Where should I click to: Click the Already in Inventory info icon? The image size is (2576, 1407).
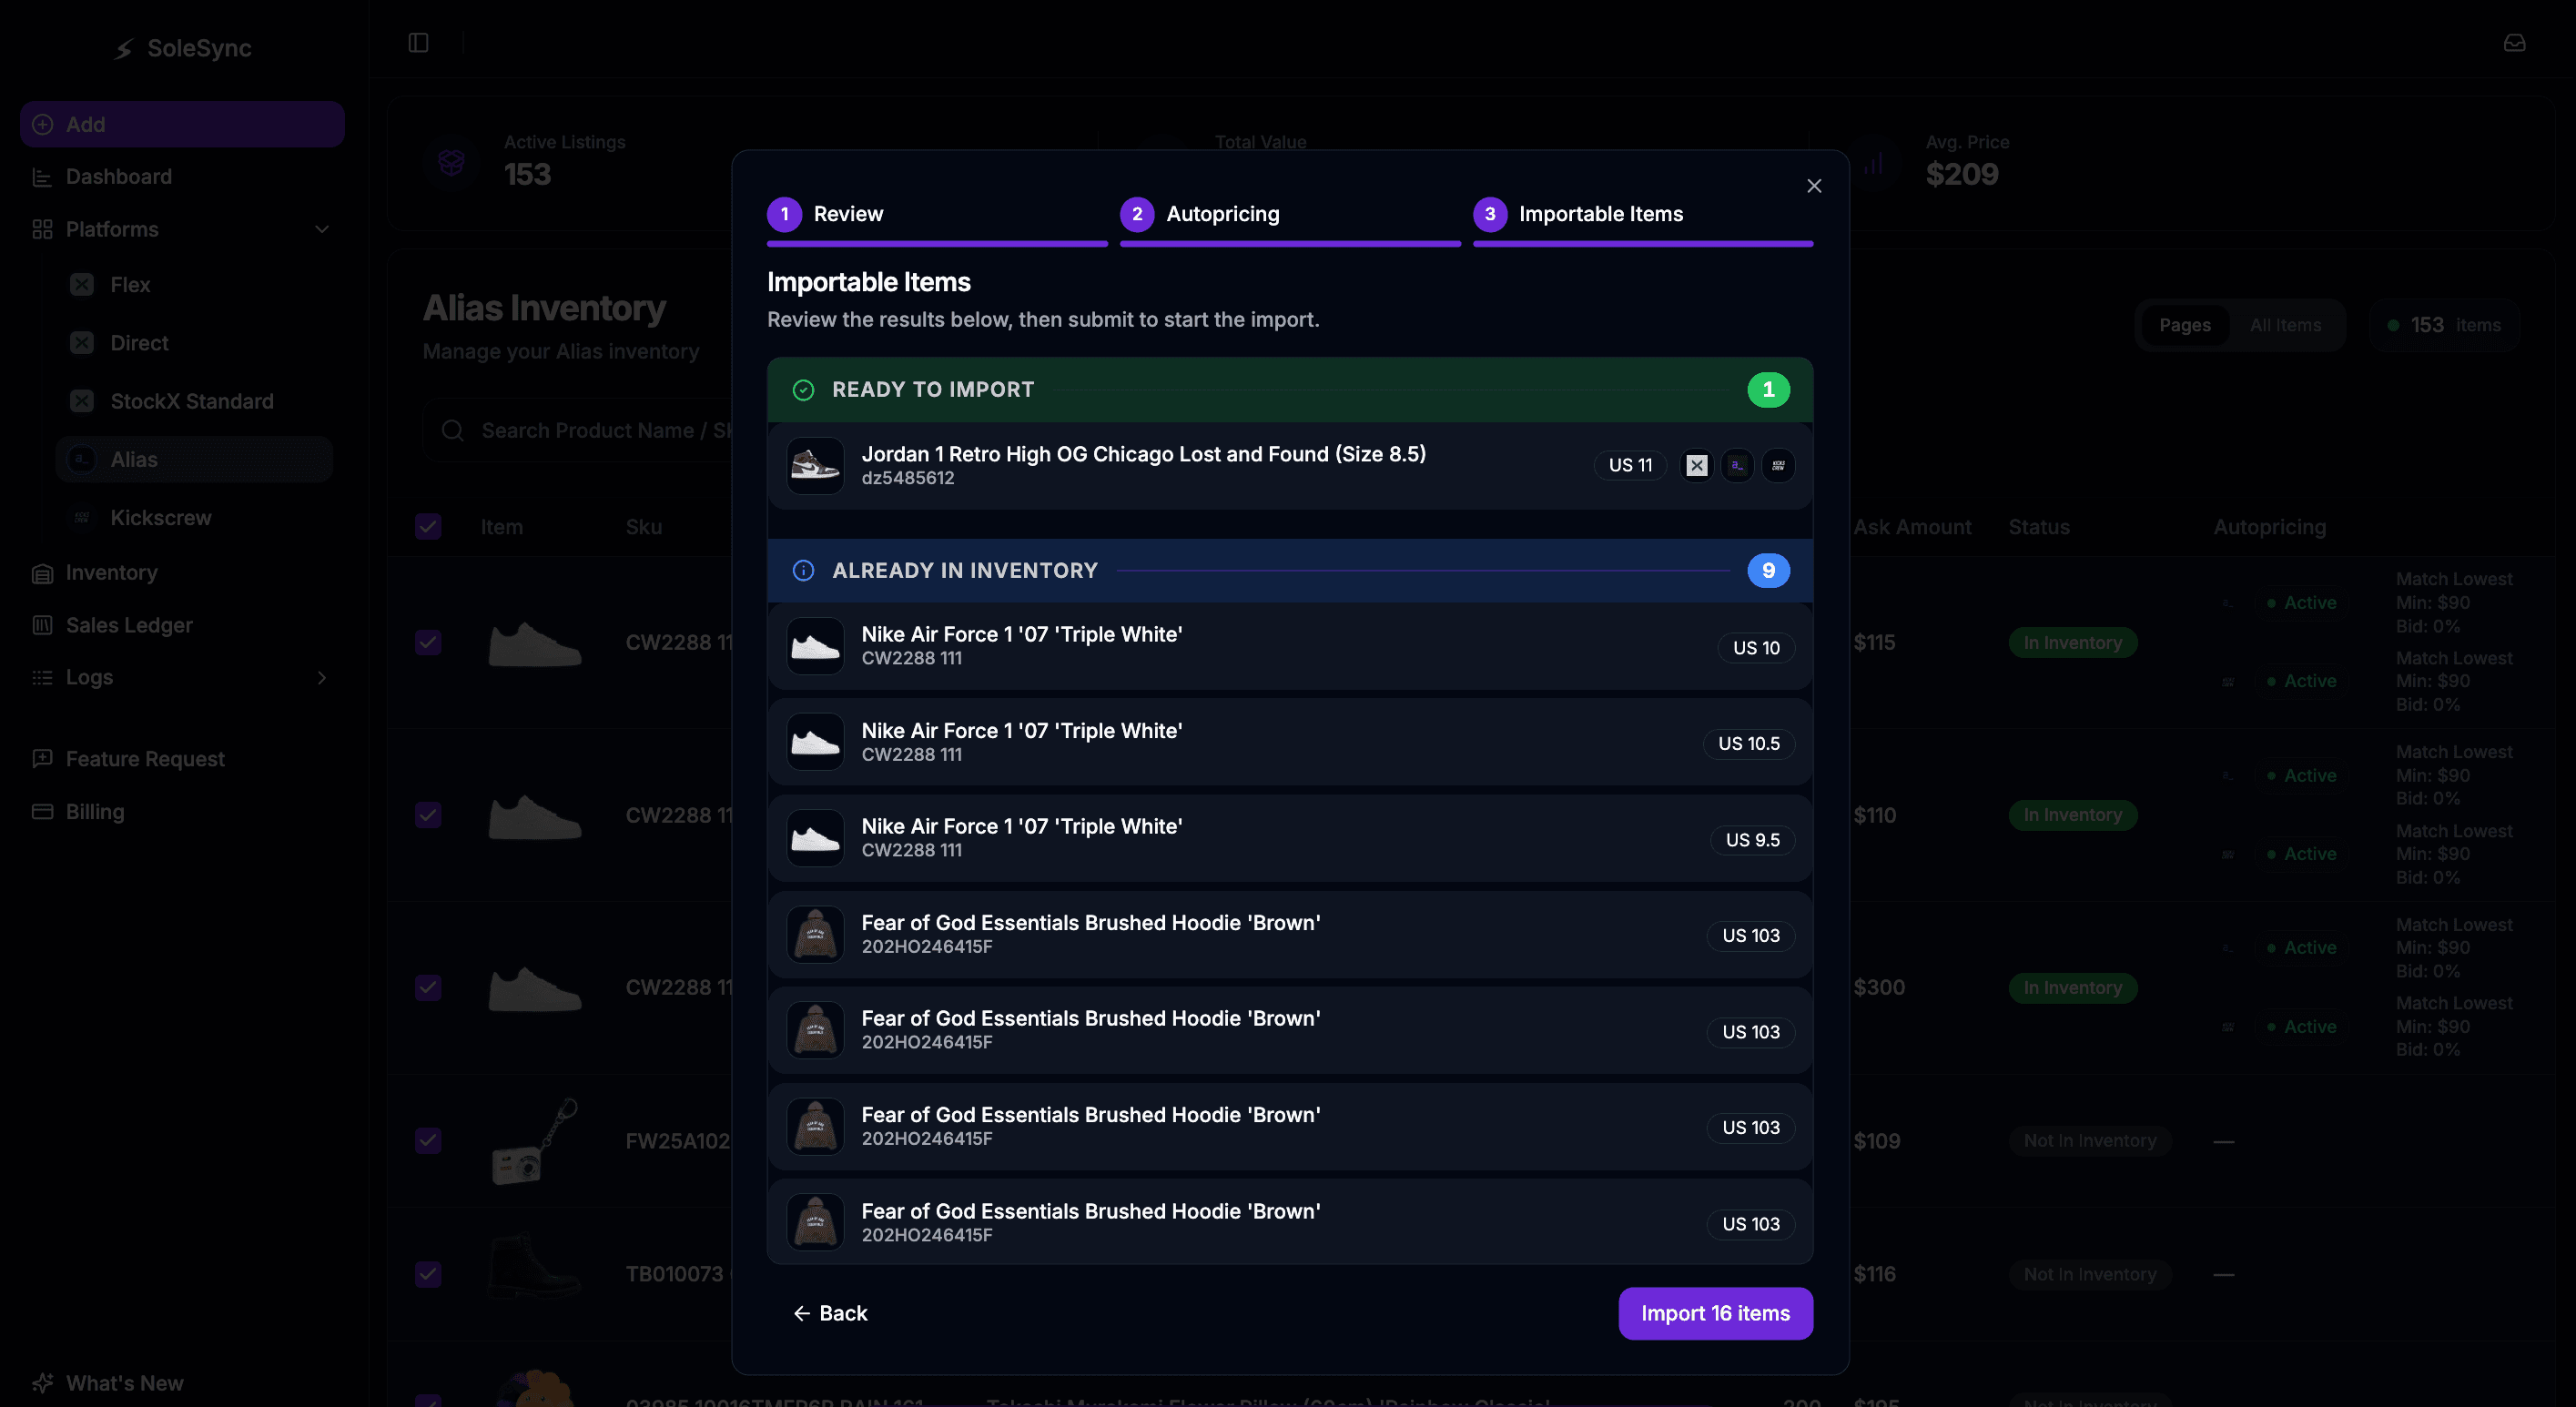pyautogui.click(x=803, y=570)
